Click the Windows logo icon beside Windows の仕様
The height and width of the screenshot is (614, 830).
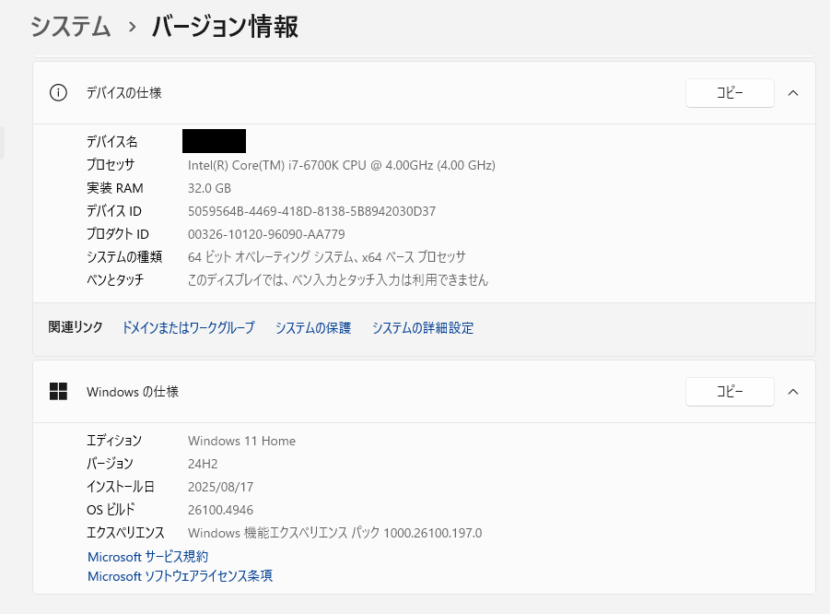58,392
